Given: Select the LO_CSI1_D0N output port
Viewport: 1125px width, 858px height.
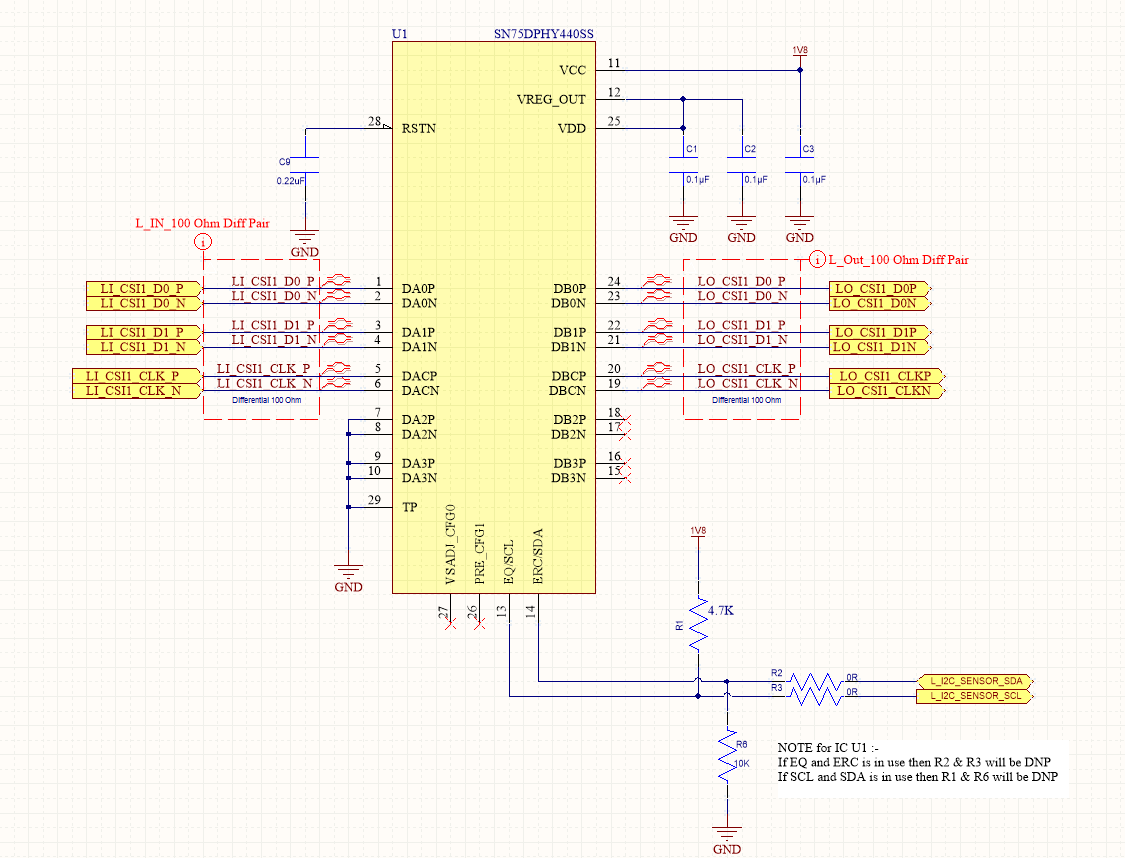Looking at the screenshot, I should (880, 303).
